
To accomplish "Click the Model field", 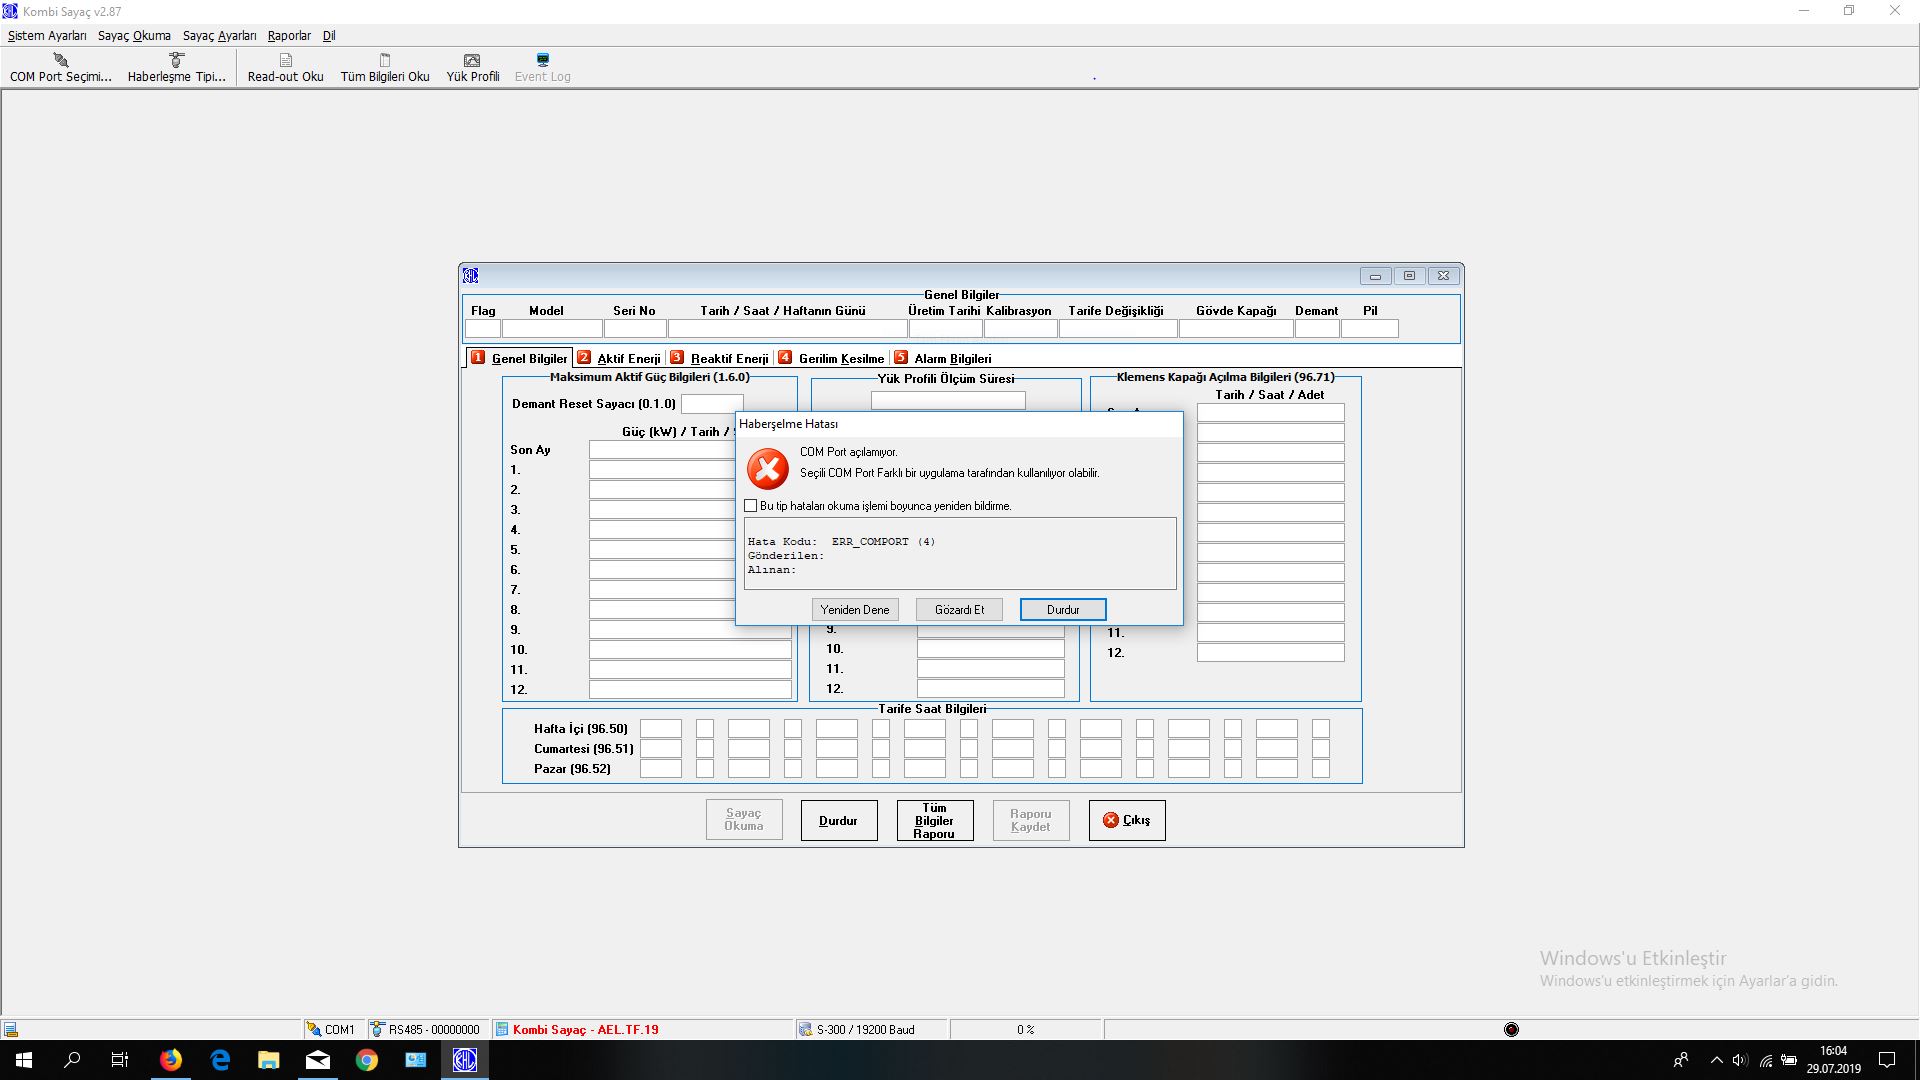I will point(552,329).
